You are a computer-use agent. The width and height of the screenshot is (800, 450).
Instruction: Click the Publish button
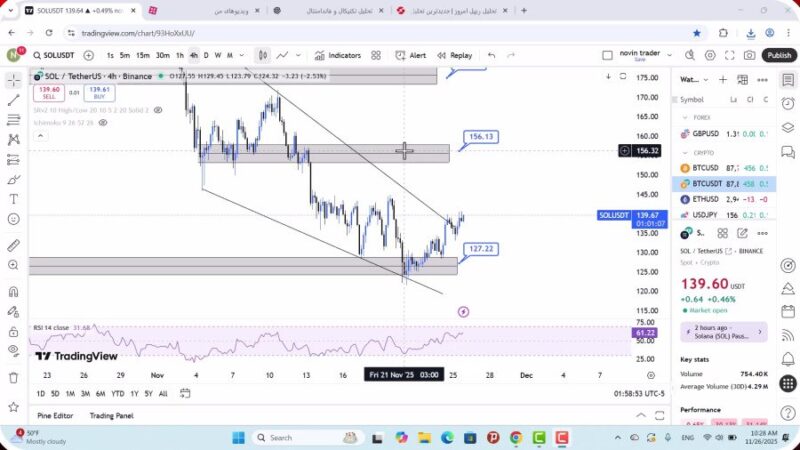[x=779, y=56]
